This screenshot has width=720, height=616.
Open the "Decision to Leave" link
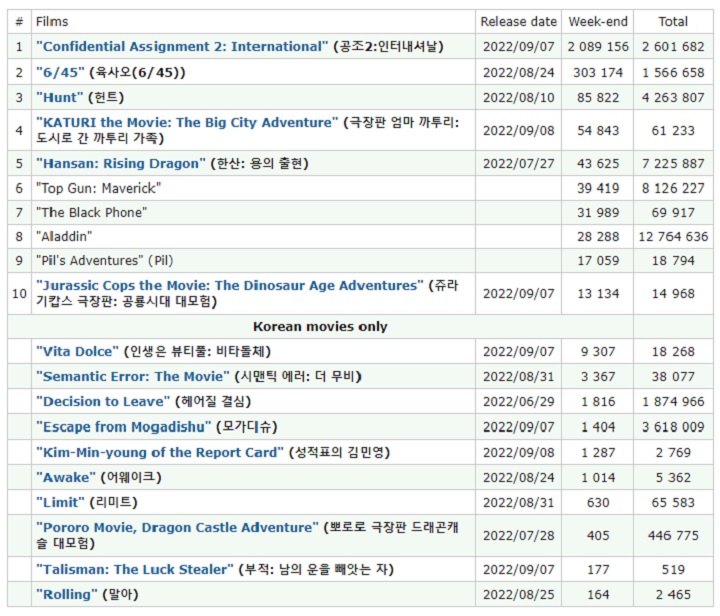[x=103, y=402]
